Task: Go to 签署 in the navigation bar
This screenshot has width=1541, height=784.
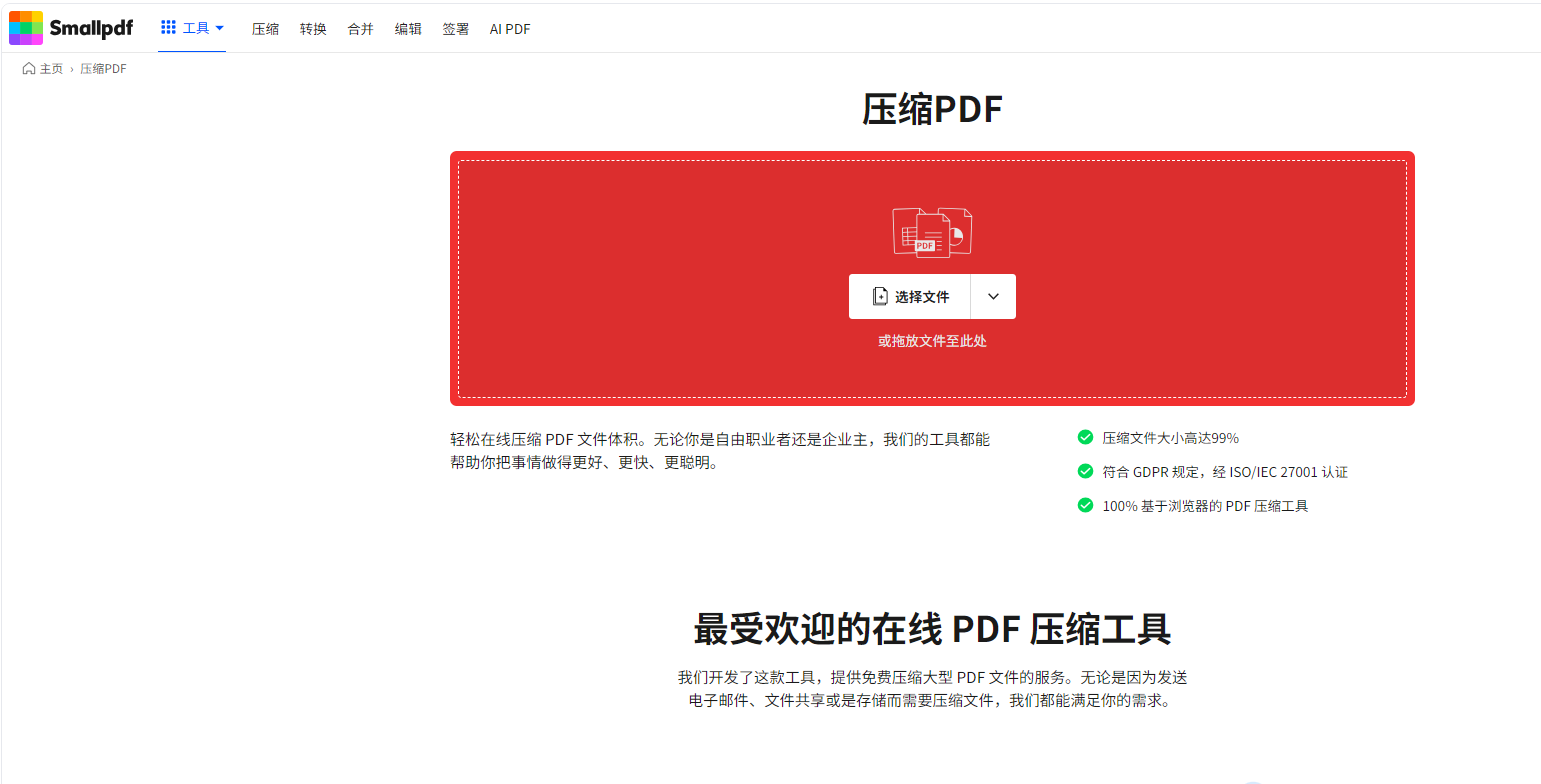Action: click(455, 29)
